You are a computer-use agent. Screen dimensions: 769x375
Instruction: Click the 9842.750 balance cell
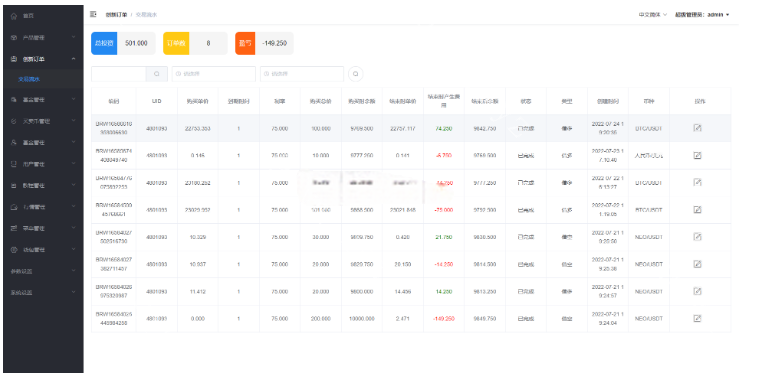point(485,128)
